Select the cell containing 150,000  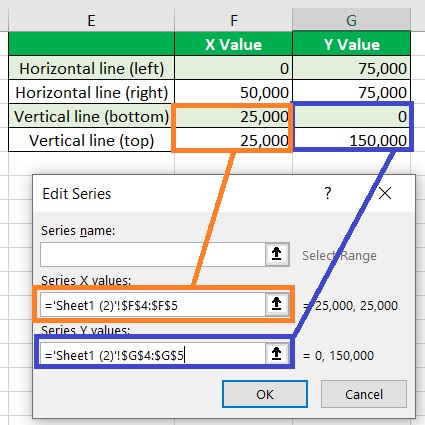[351, 140]
